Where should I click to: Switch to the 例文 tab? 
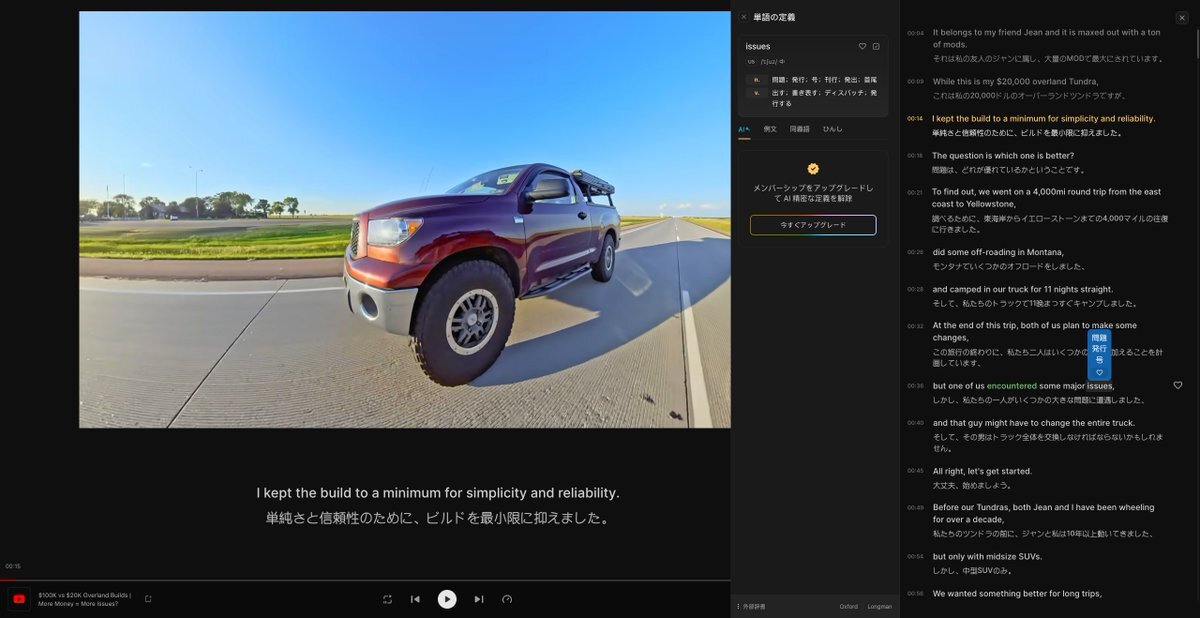[x=770, y=129]
